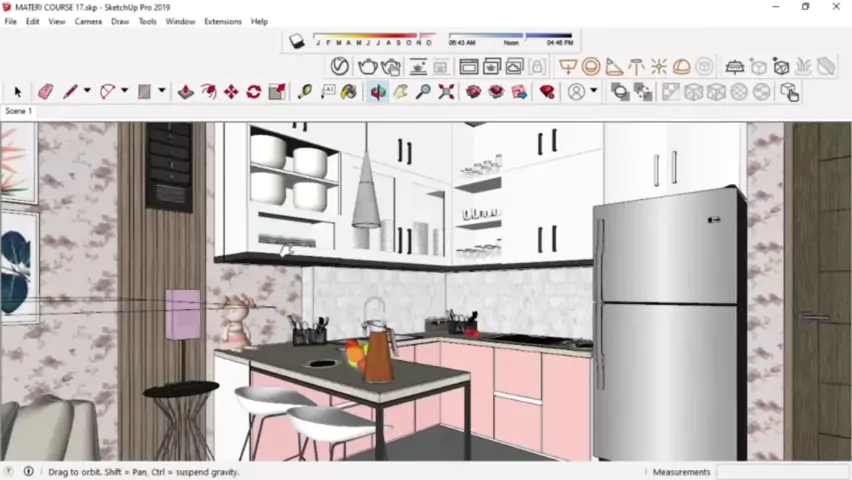Select the Rotate tool

tap(254, 92)
